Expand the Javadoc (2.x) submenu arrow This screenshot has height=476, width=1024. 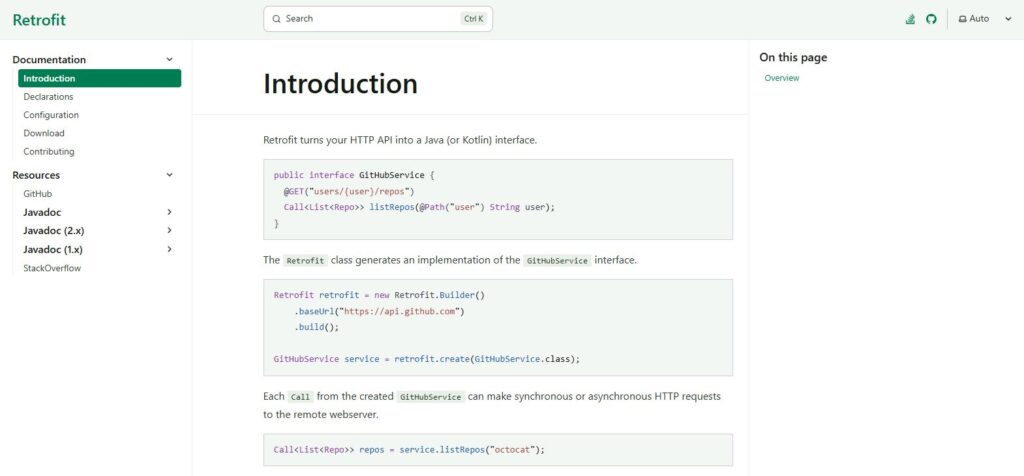(169, 230)
